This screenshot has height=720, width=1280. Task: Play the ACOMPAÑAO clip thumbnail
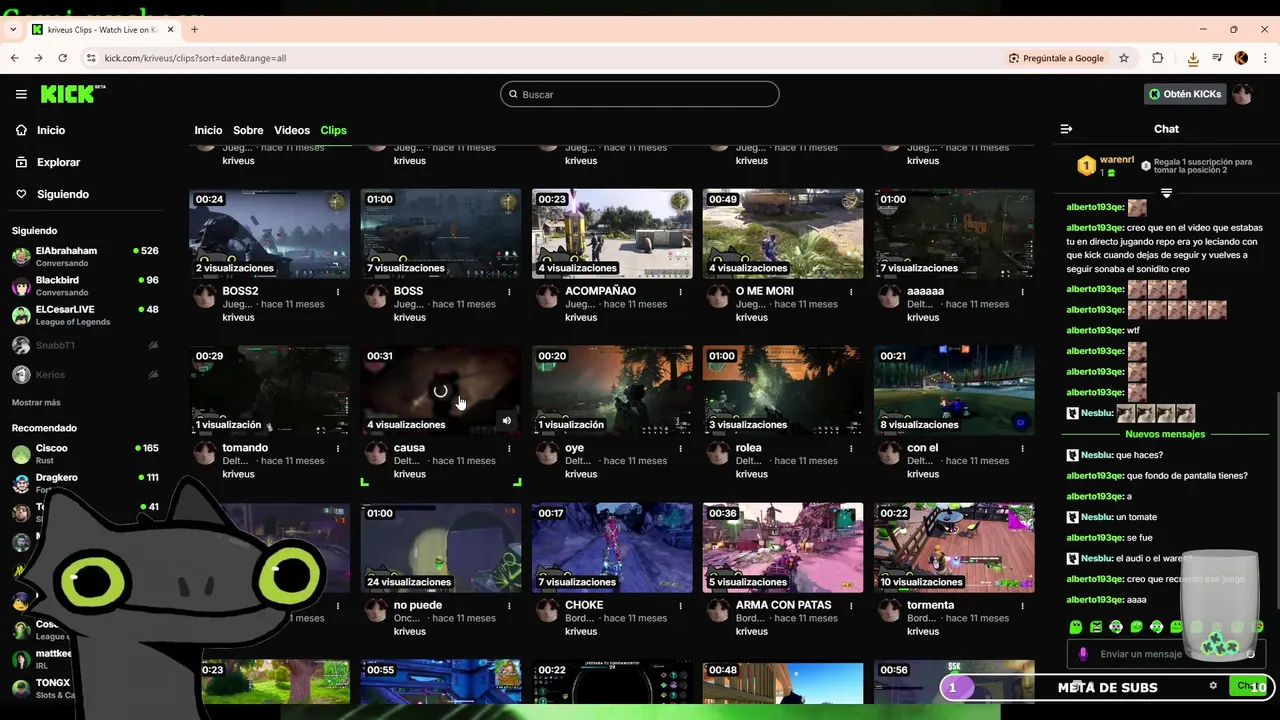(x=612, y=234)
